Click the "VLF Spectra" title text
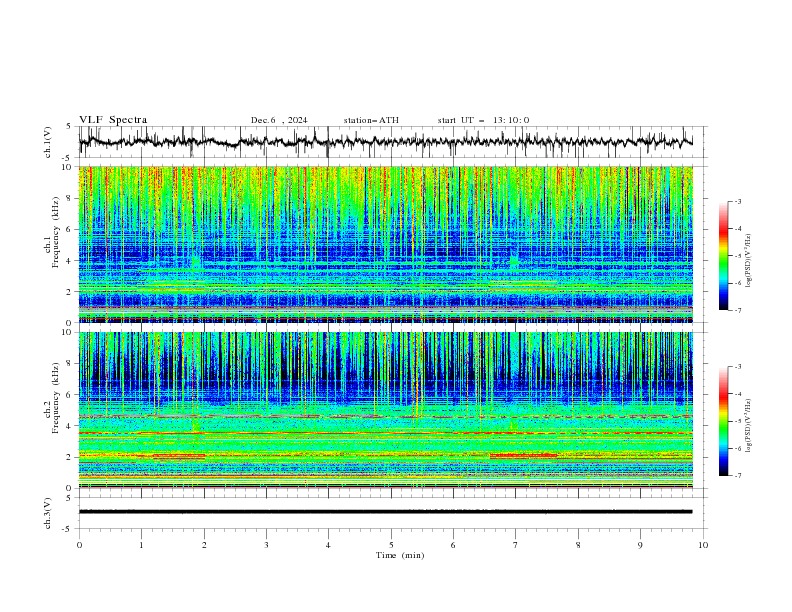The height and width of the screenshot is (612, 792). pos(113,120)
